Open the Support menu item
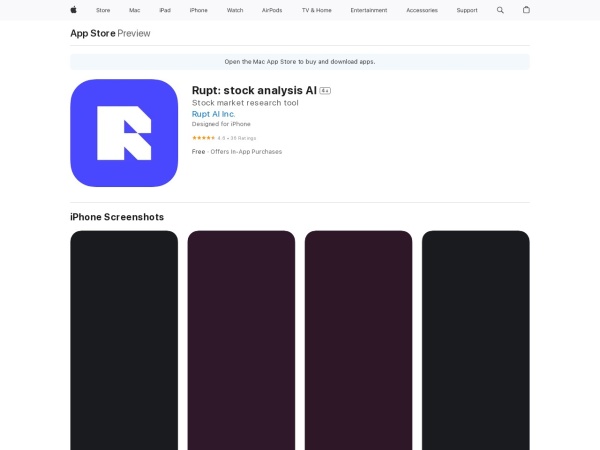Image resolution: width=600 pixels, height=450 pixels. (x=467, y=10)
